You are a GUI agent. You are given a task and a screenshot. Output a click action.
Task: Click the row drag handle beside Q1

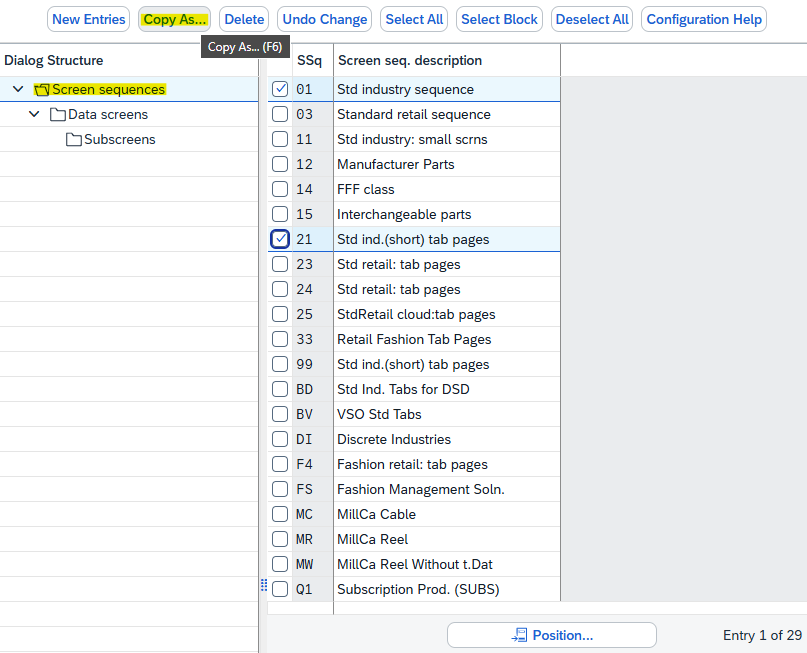tap(264, 585)
